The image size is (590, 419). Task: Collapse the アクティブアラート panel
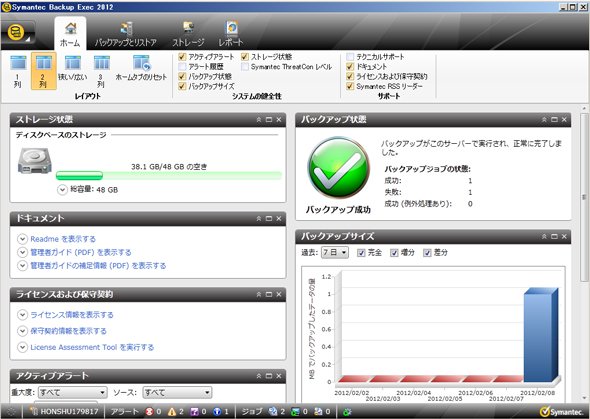pyautogui.click(x=259, y=376)
